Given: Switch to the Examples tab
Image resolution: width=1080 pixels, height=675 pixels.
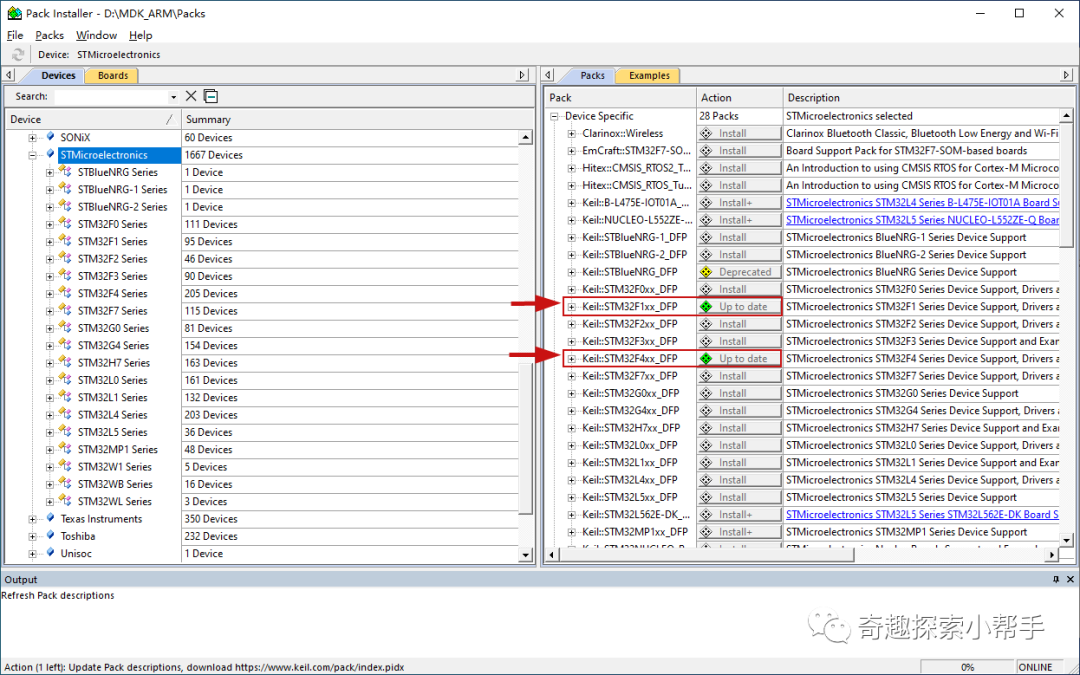Looking at the screenshot, I should click(649, 76).
